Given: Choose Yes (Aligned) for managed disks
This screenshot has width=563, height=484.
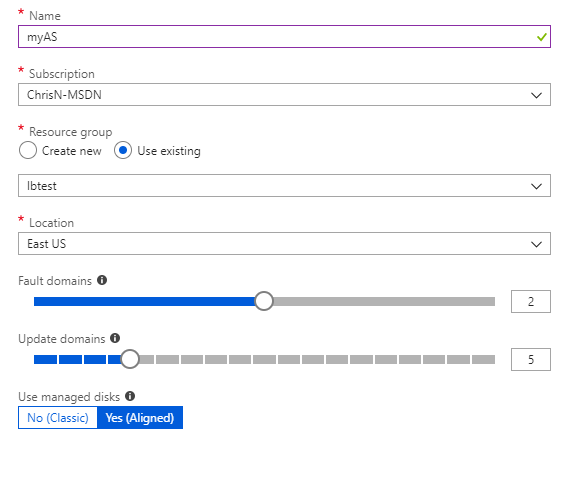Looking at the screenshot, I should pos(140,418).
